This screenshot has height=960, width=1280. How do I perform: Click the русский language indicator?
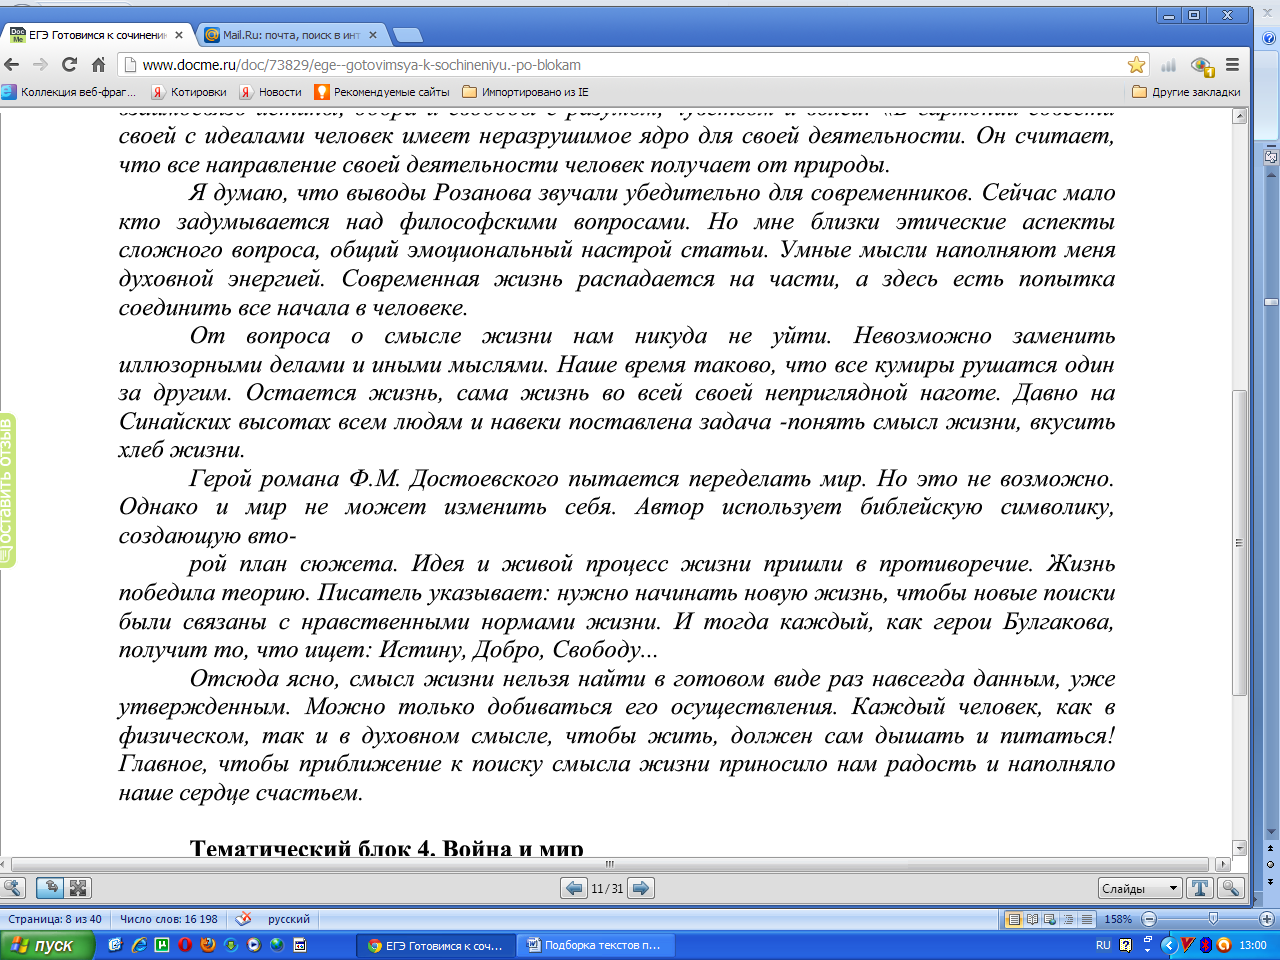click(289, 919)
